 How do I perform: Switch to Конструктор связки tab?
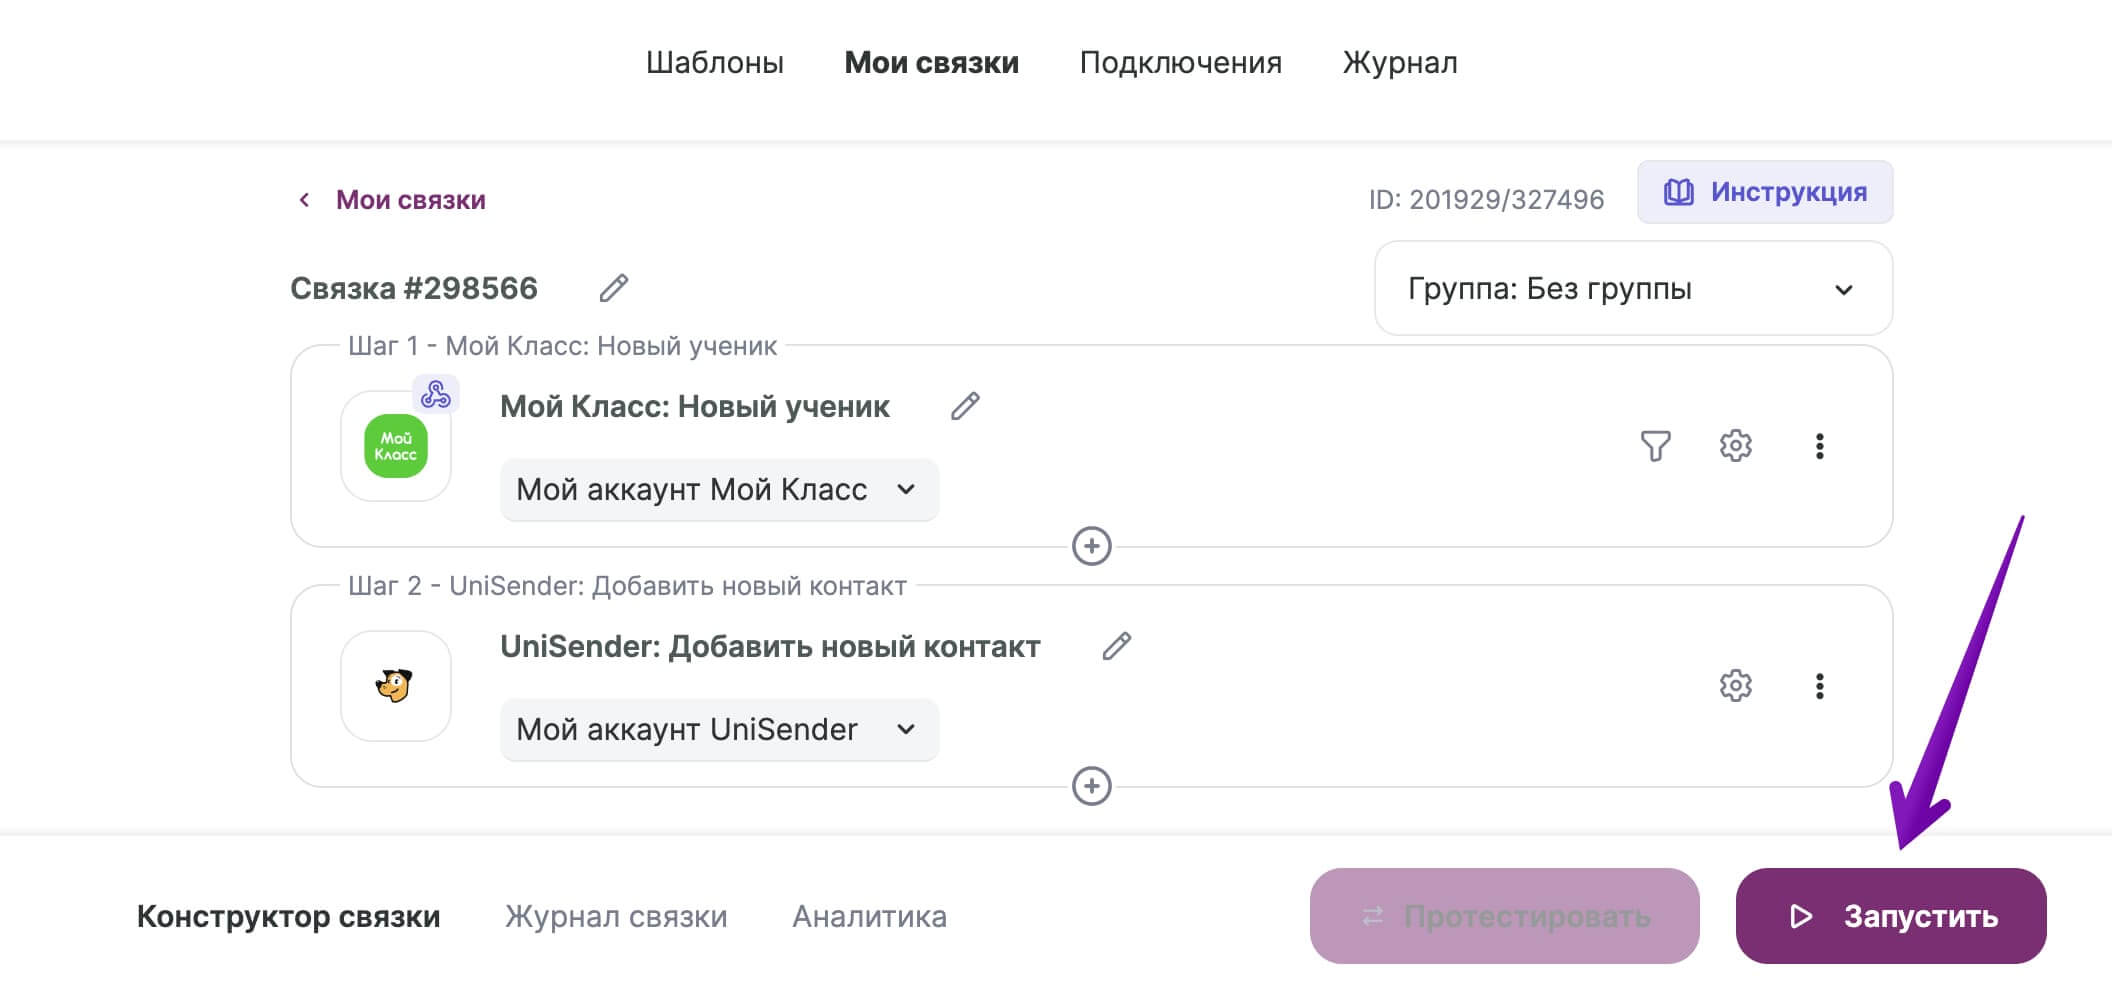pos(289,916)
